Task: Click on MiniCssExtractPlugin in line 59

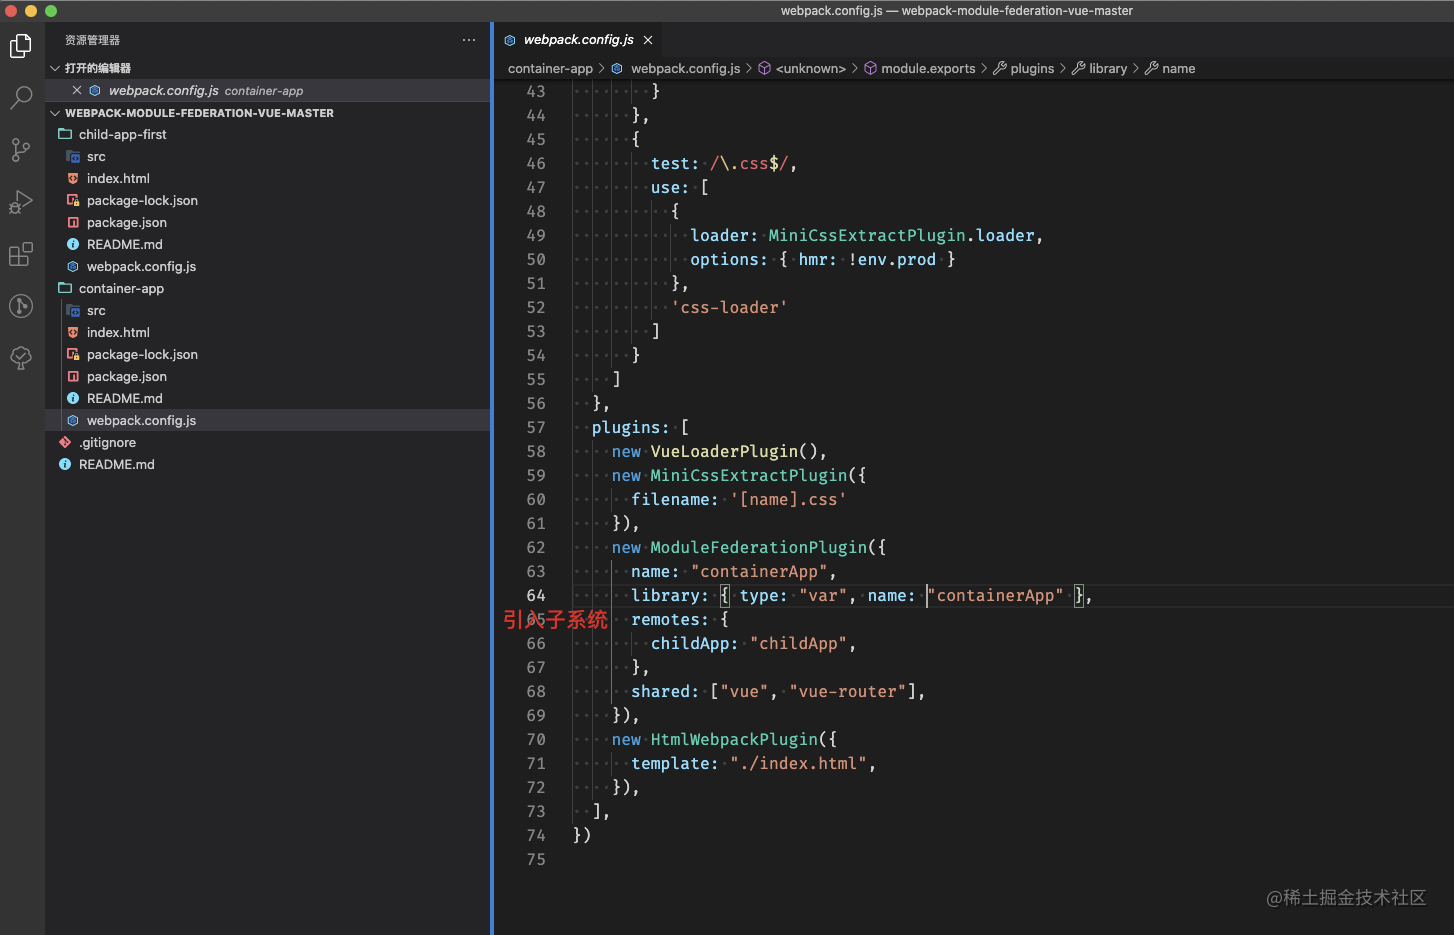Action: (x=749, y=475)
